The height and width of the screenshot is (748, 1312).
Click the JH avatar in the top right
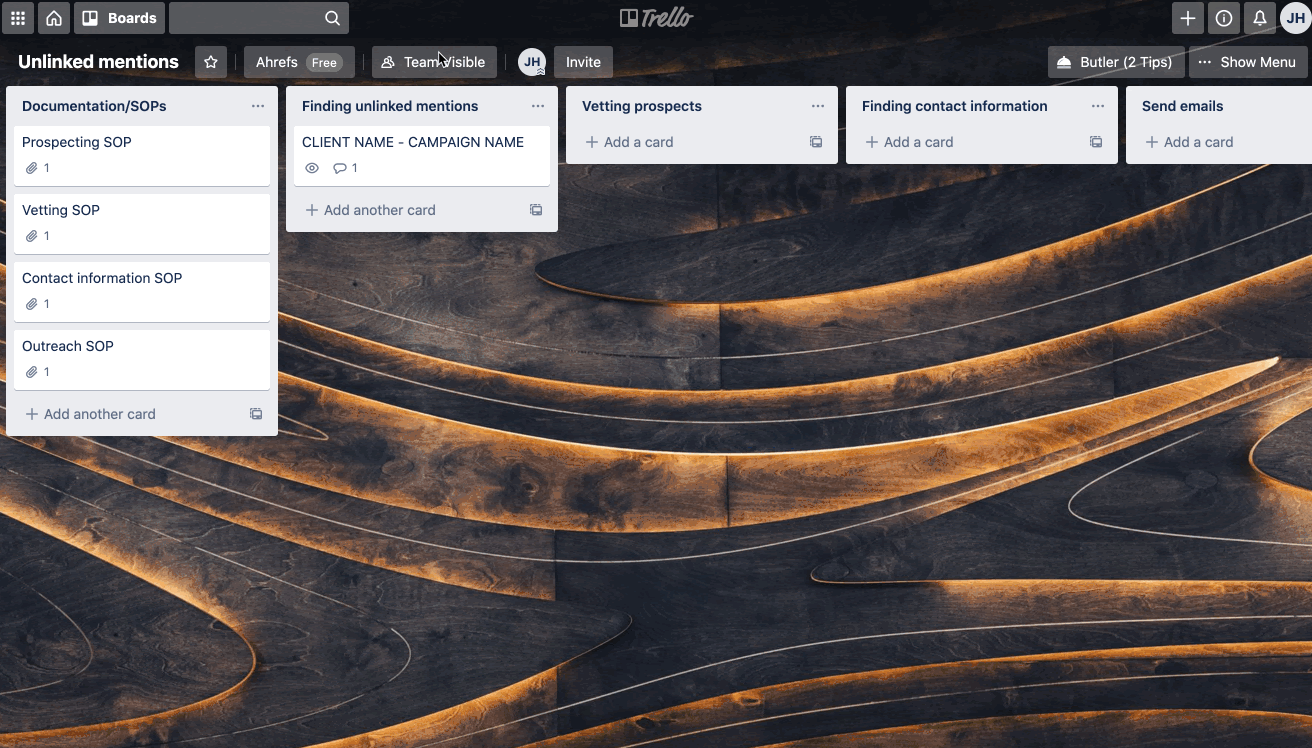pos(1294,18)
